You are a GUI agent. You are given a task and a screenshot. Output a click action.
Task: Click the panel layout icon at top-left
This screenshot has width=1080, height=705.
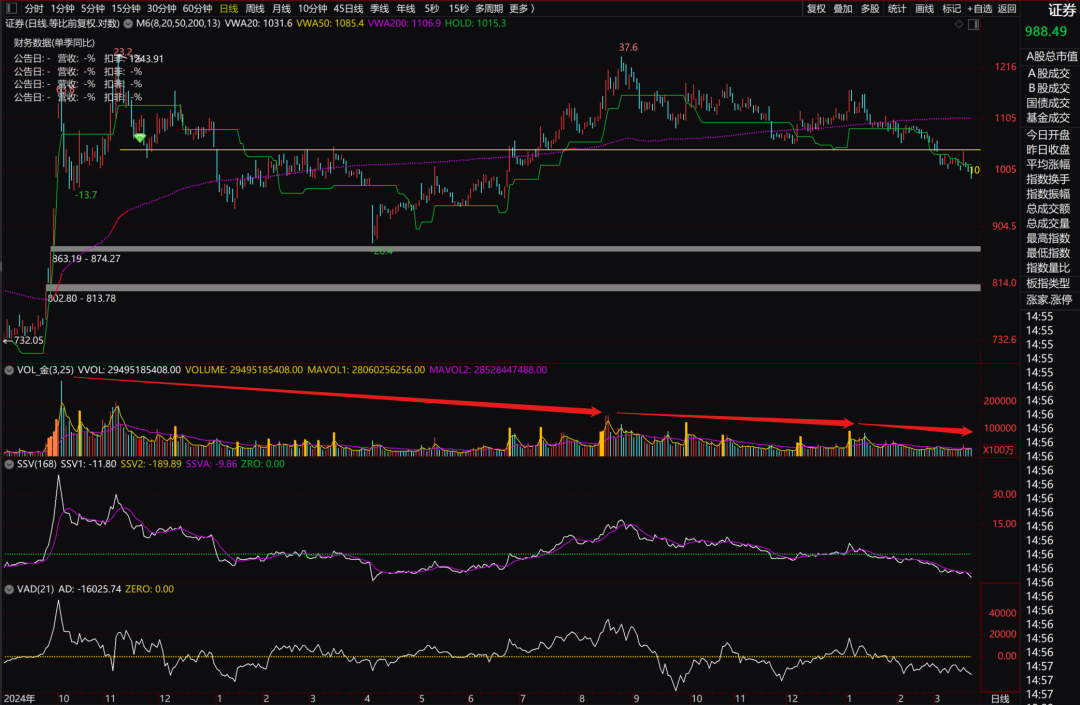11,8
